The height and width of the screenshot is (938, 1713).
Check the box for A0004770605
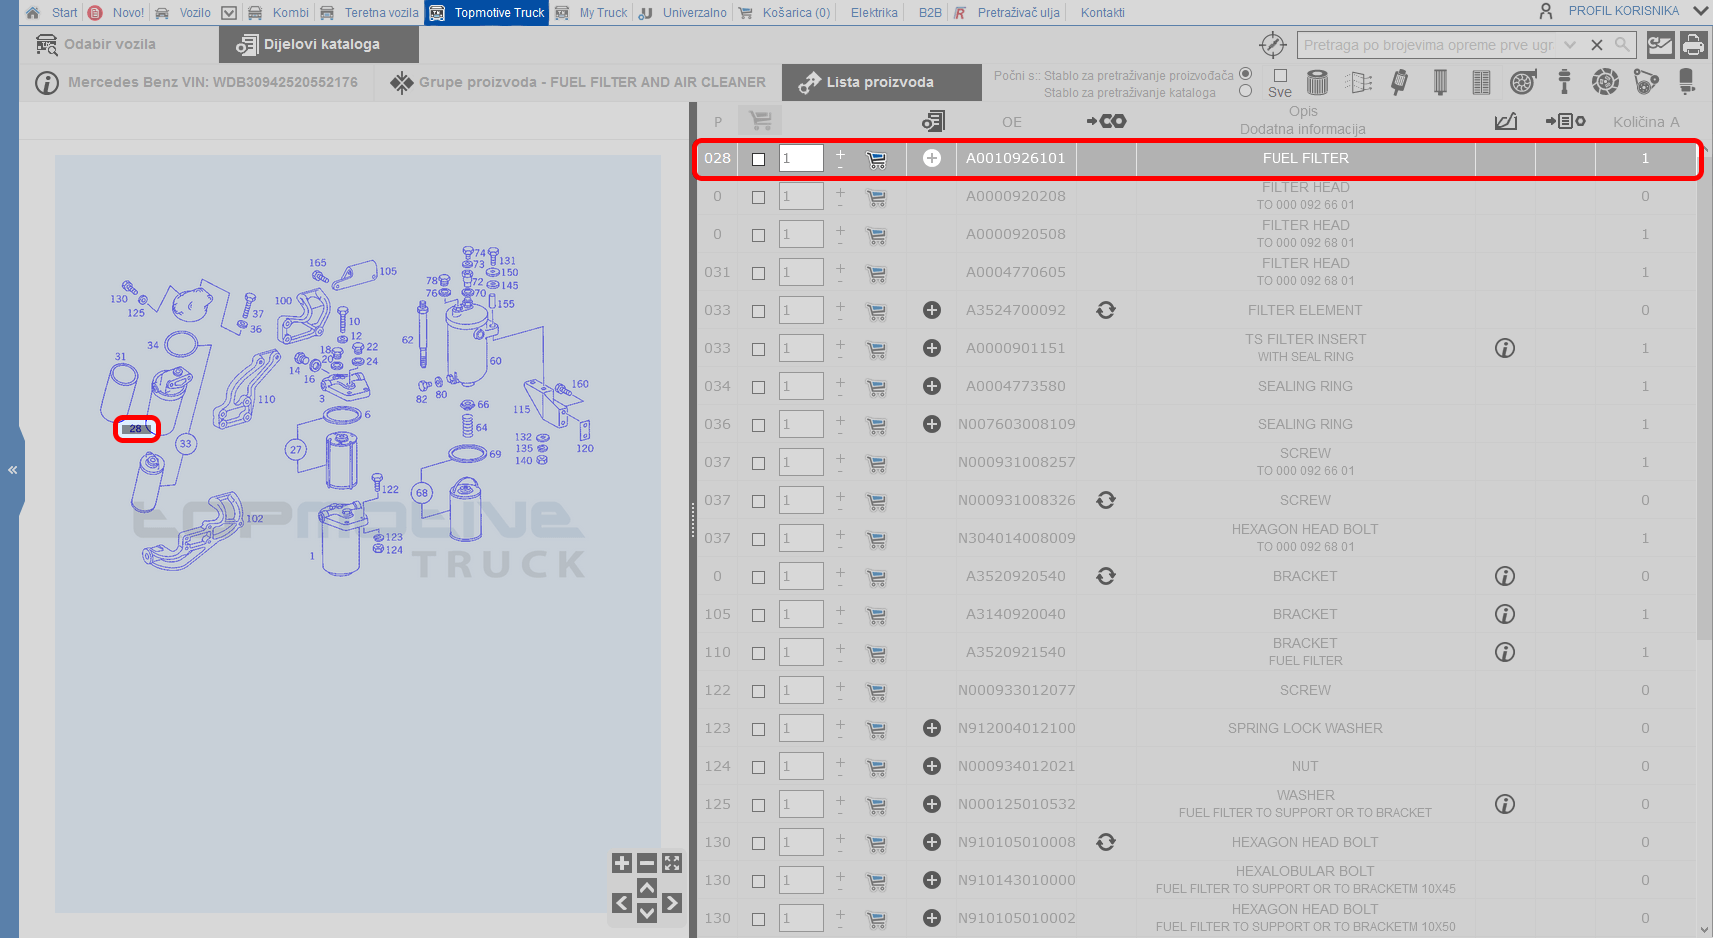click(758, 273)
